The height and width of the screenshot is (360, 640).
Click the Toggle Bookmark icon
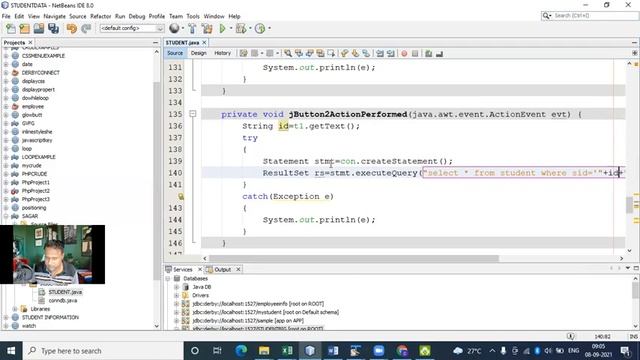click(x=366, y=53)
